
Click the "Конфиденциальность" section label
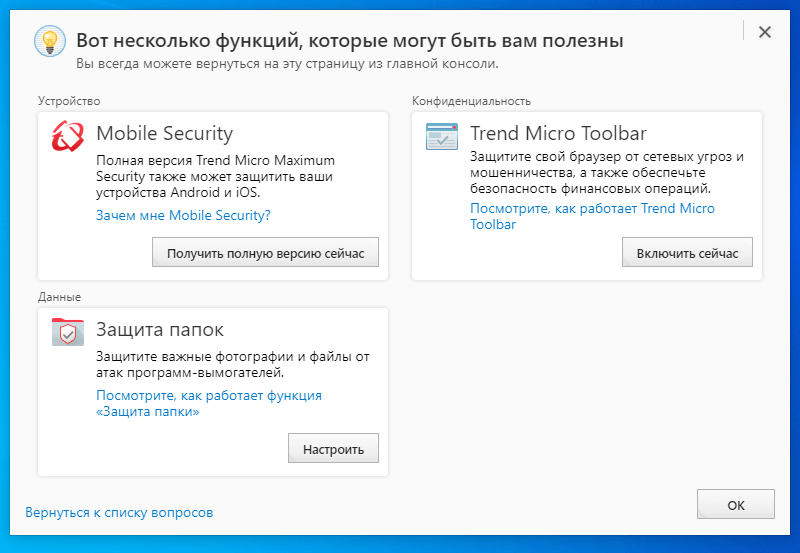tap(471, 101)
